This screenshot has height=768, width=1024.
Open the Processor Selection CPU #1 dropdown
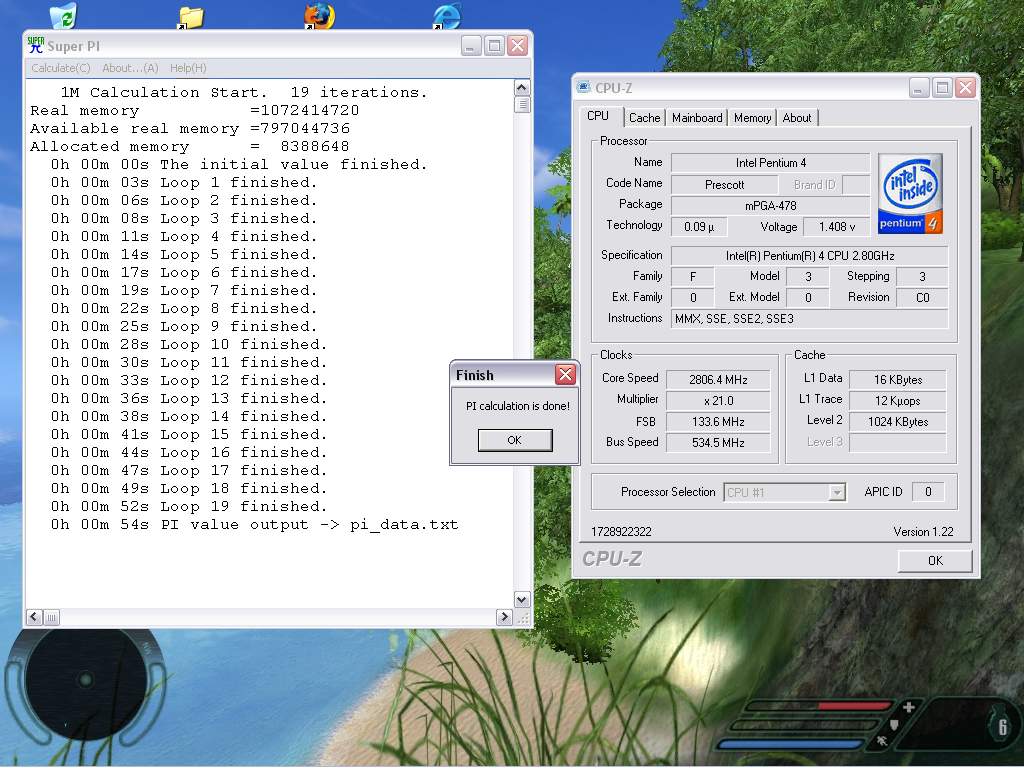tap(784, 492)
